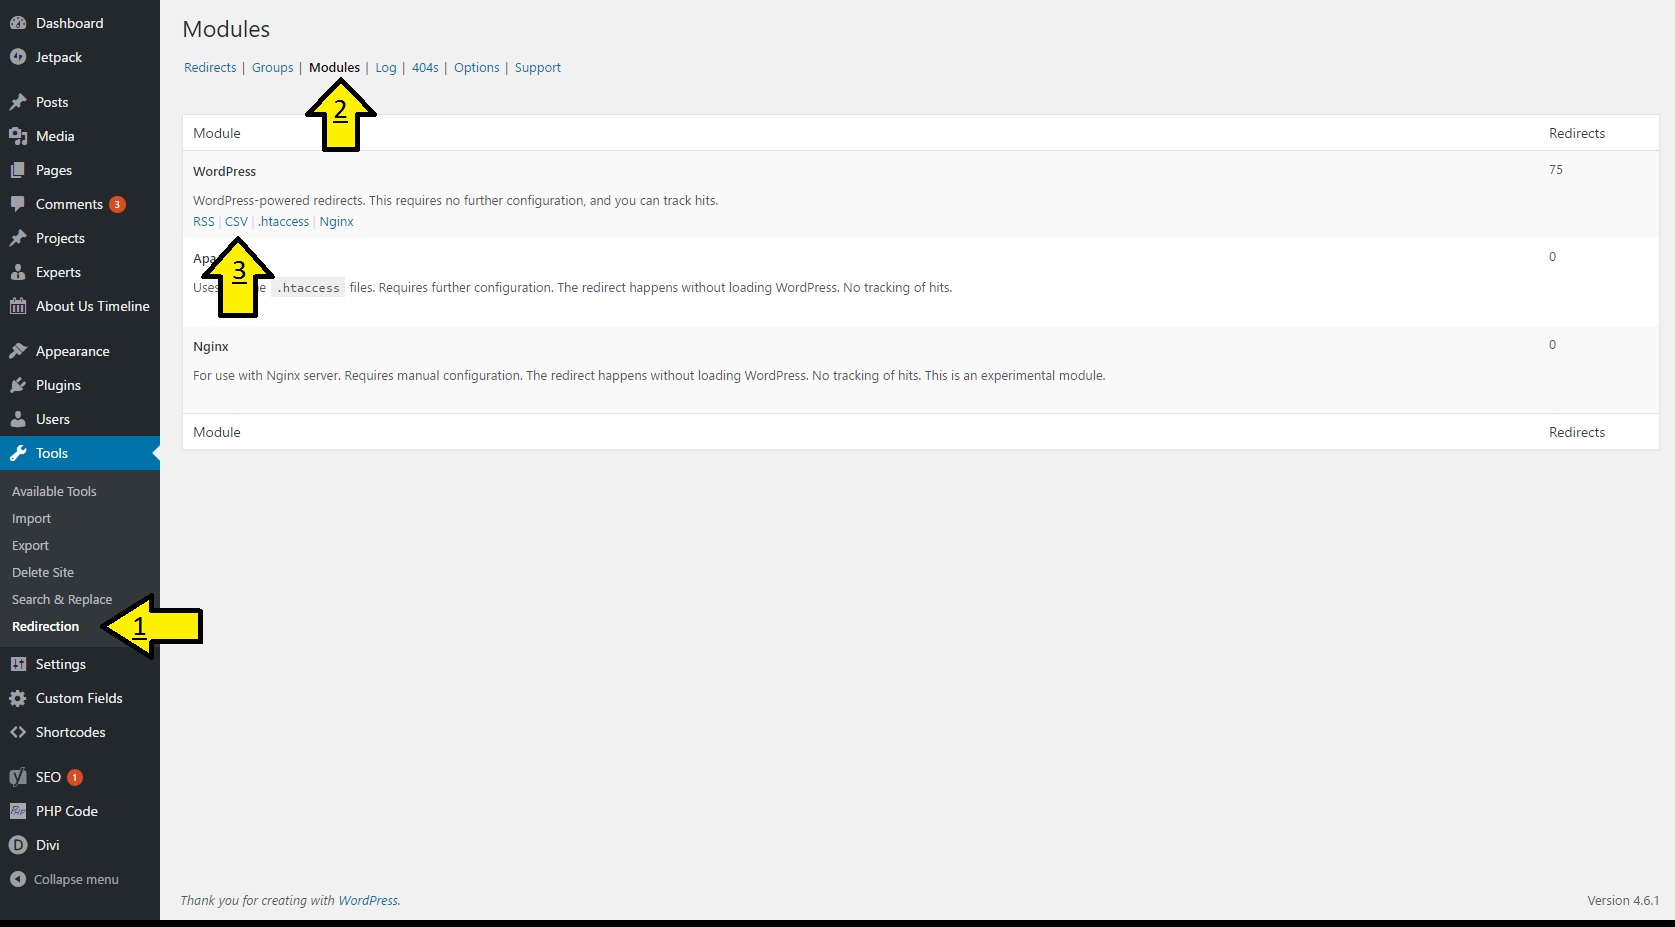Image resolution: width=1675 pixels, height=927 pixels.
Task: Open Redirection submenu item
Action: pyautogui.click(x=45, y=626)
